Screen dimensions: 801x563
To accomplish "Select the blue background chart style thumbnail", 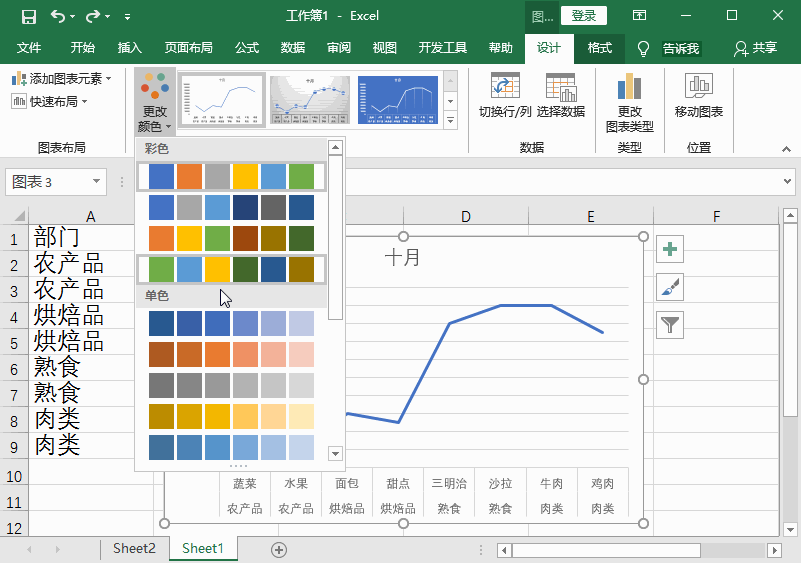I will tap(398, 100).
